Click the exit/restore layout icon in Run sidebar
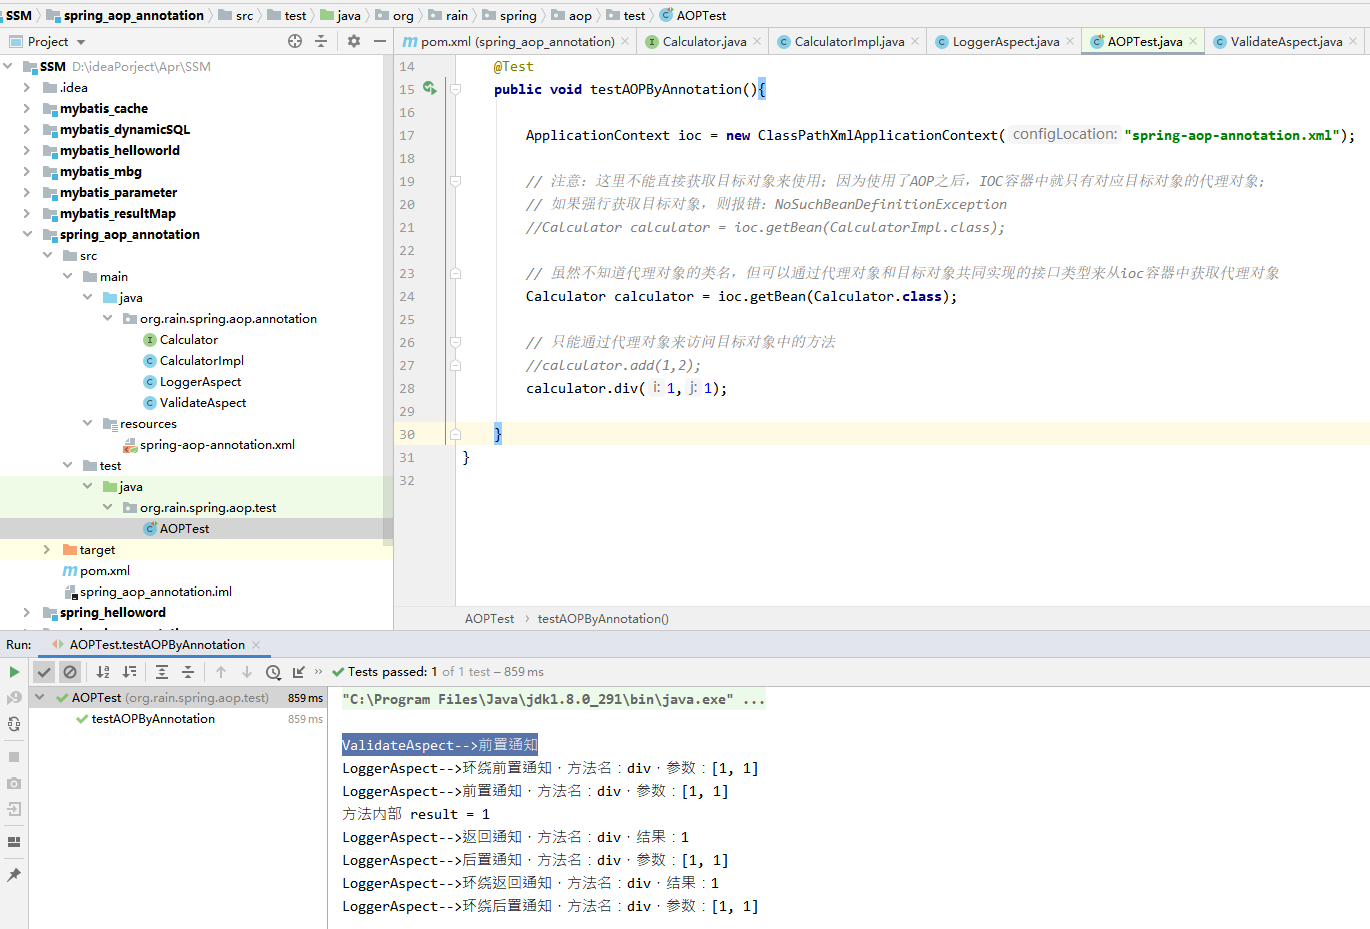 (x=14, y=809)
